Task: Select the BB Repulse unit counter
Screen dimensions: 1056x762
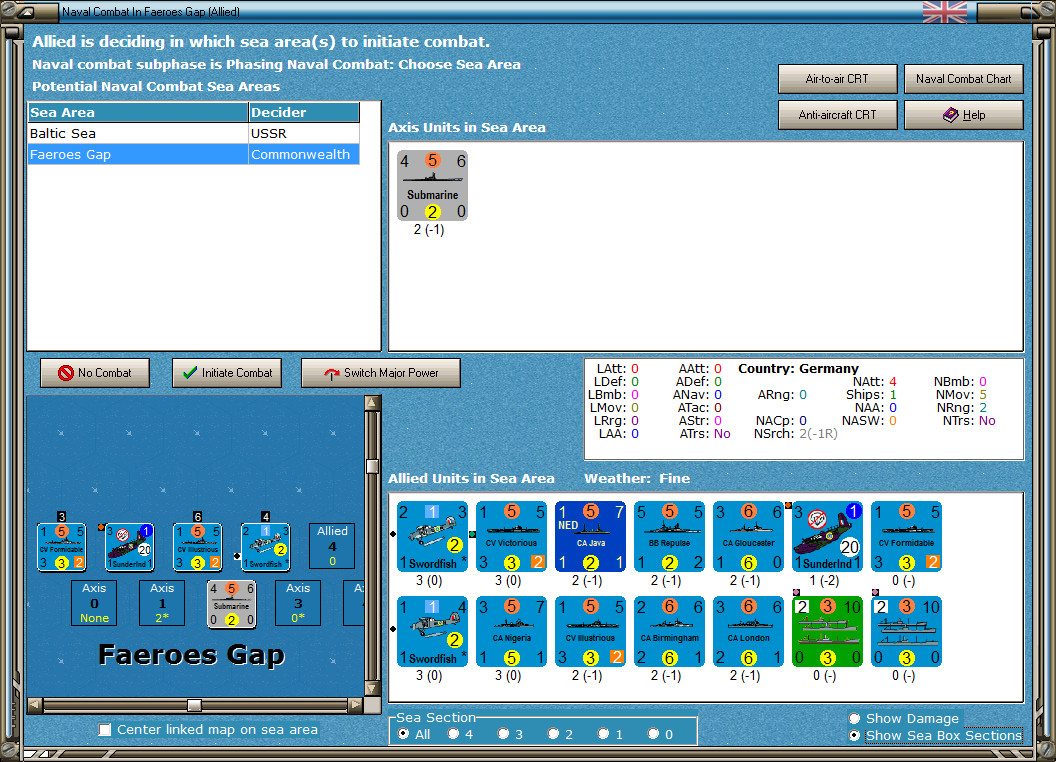Action: [x=669, y=536]
